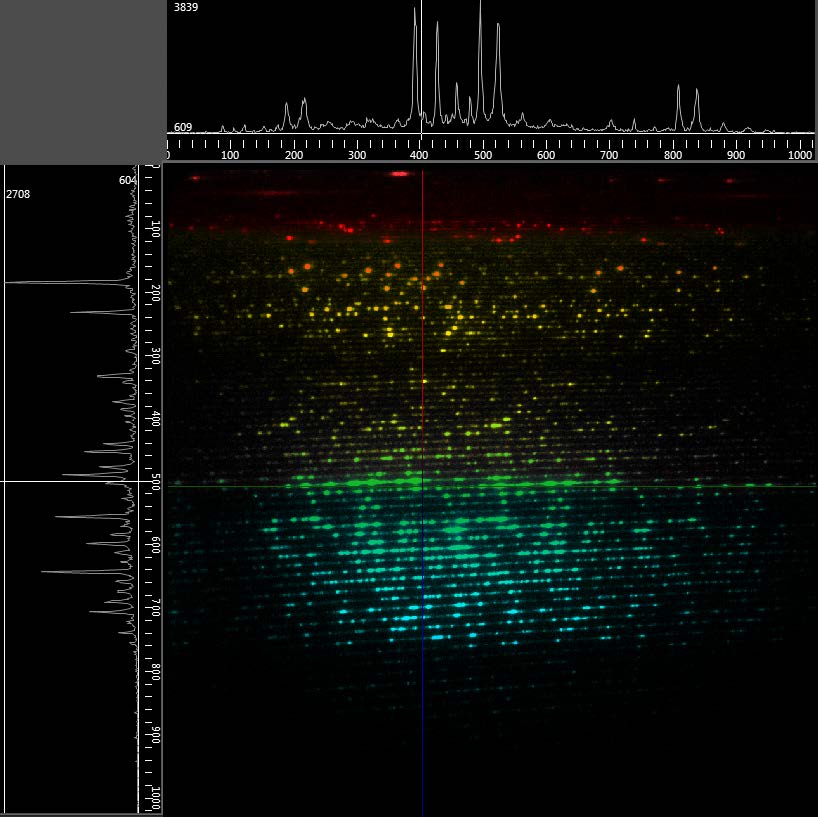Click the 800 label on horizontal ruler
Viewport: 818px width, 817px height.
coord(672,155)
